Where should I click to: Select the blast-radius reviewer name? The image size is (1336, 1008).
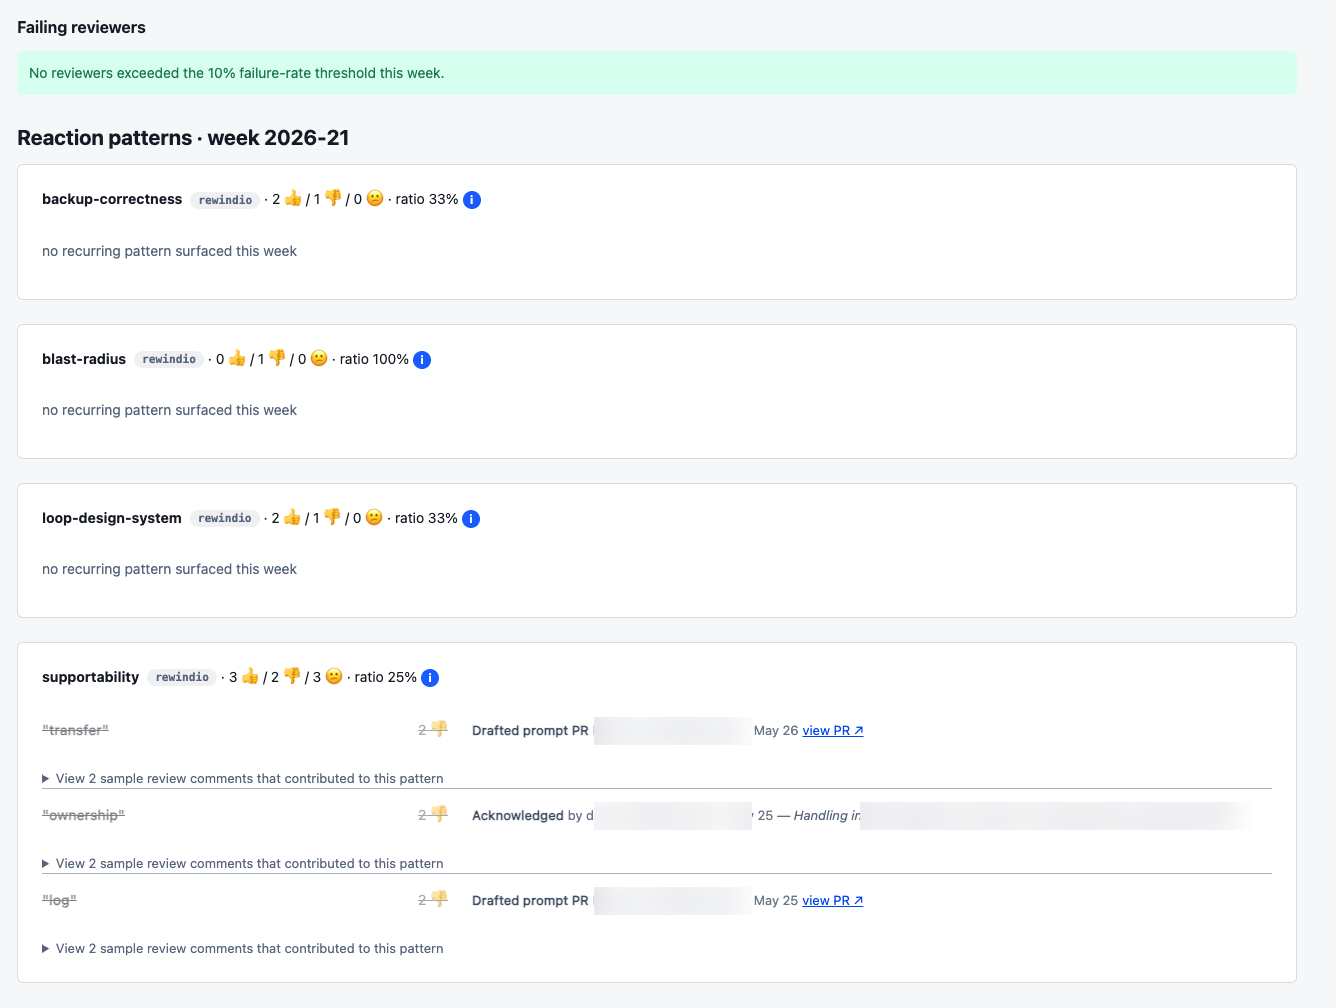coord(84,359)
